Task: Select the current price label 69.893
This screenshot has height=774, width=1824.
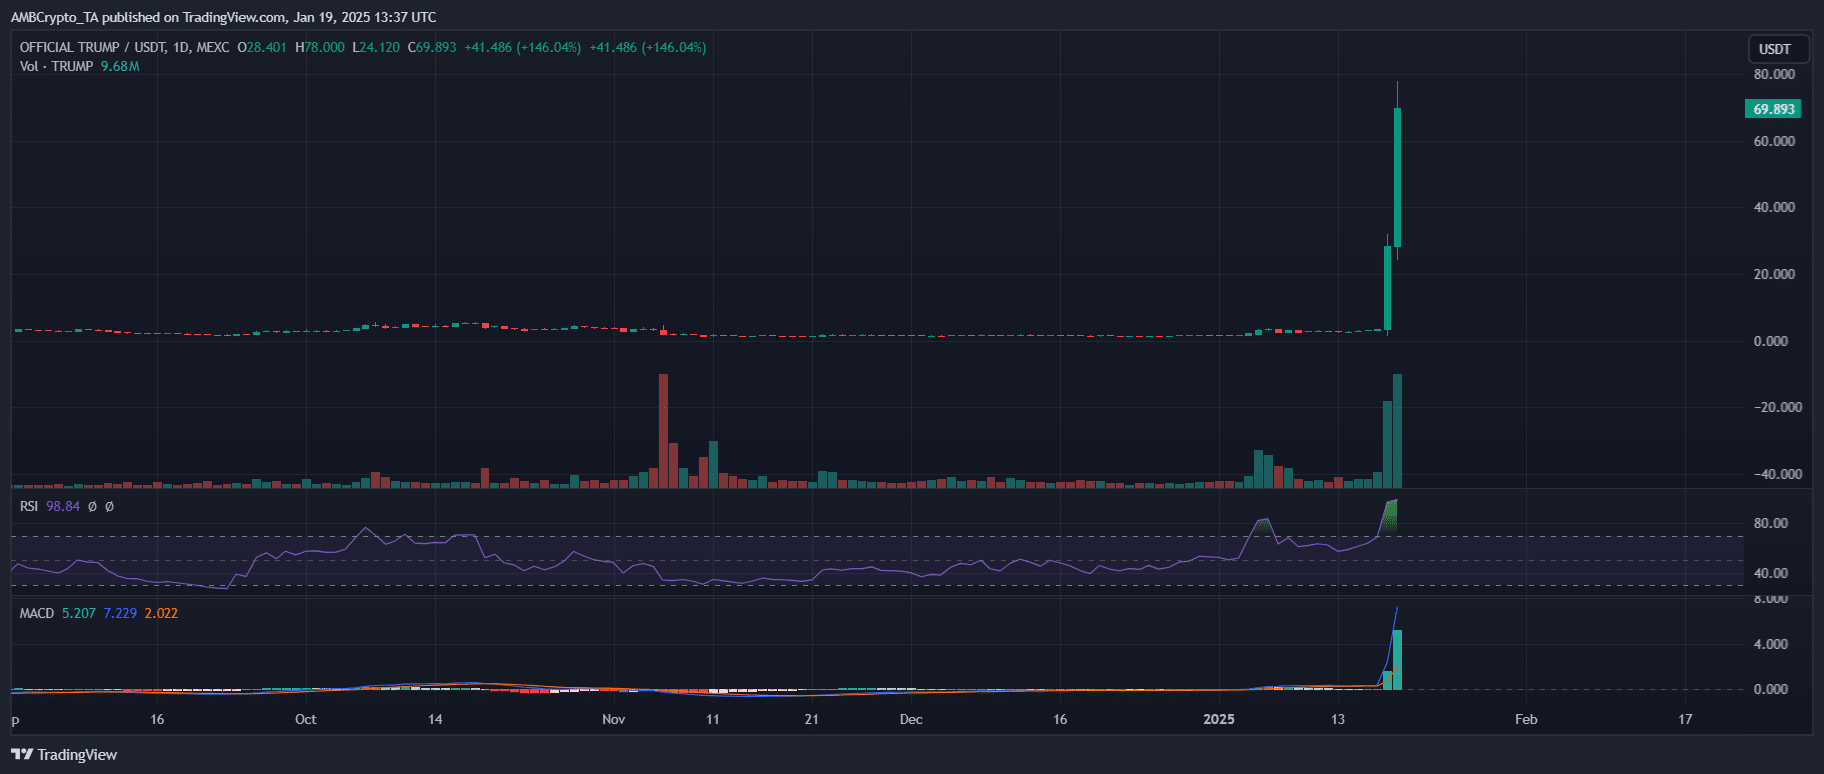Action: click(1774, 109)
